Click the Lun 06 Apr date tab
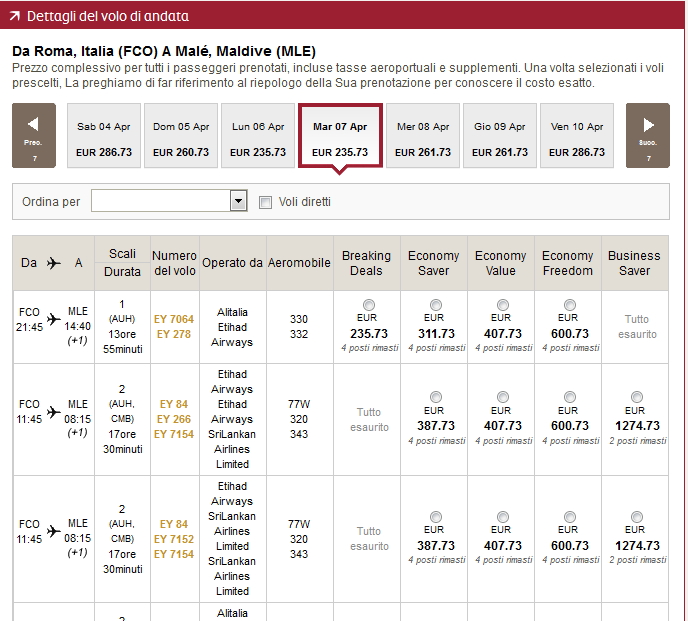This screenshot has height=621, width=688. coord(258,139)
